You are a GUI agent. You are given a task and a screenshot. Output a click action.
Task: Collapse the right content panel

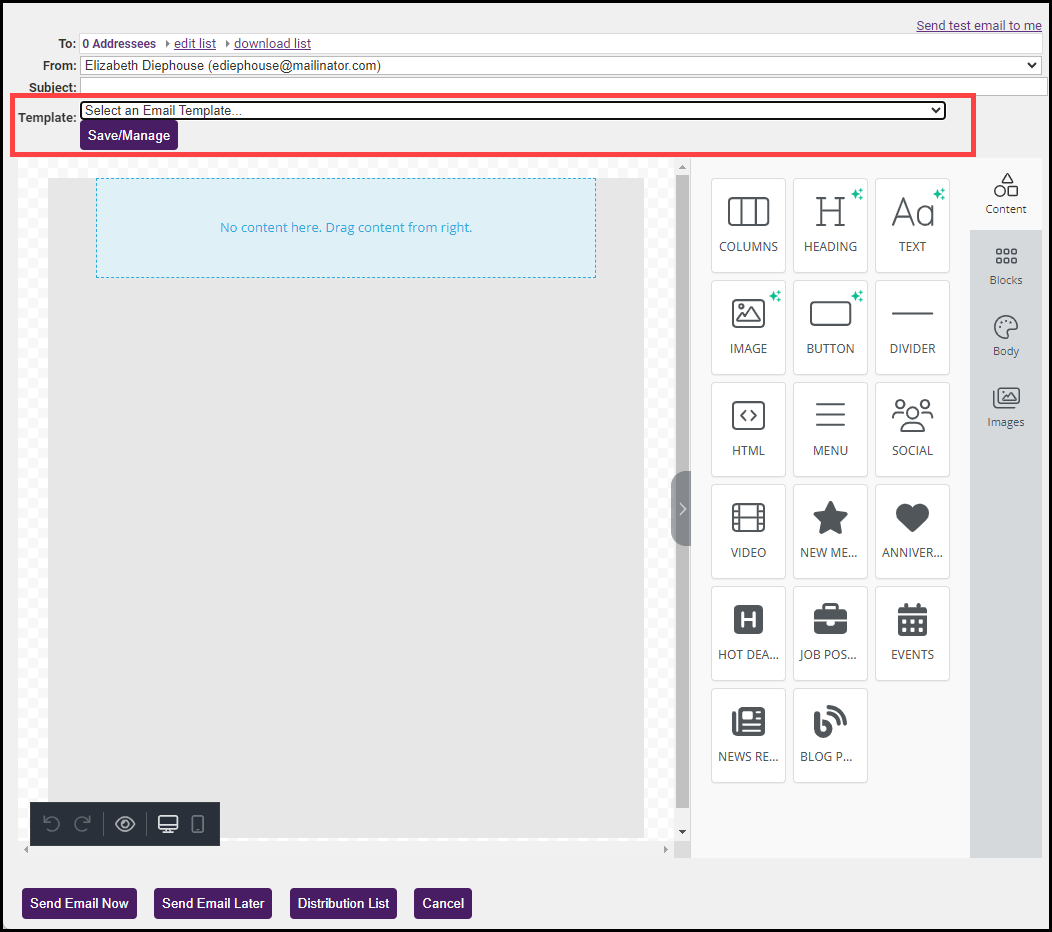(682, 508)
